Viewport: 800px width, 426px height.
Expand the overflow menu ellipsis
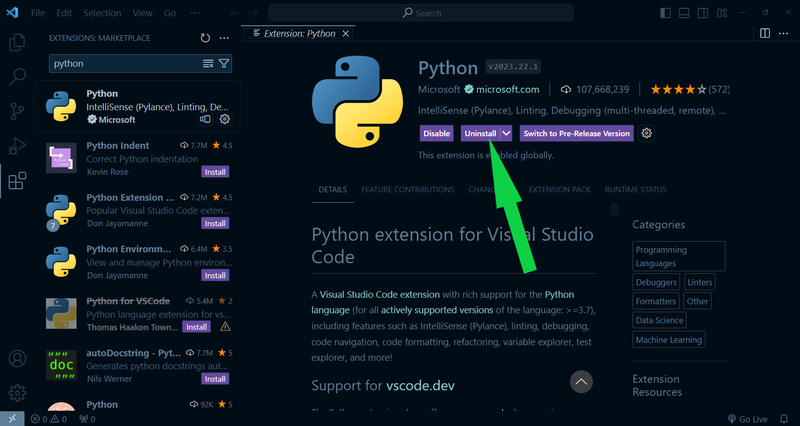pyautogui.click(x=195, y=13)
